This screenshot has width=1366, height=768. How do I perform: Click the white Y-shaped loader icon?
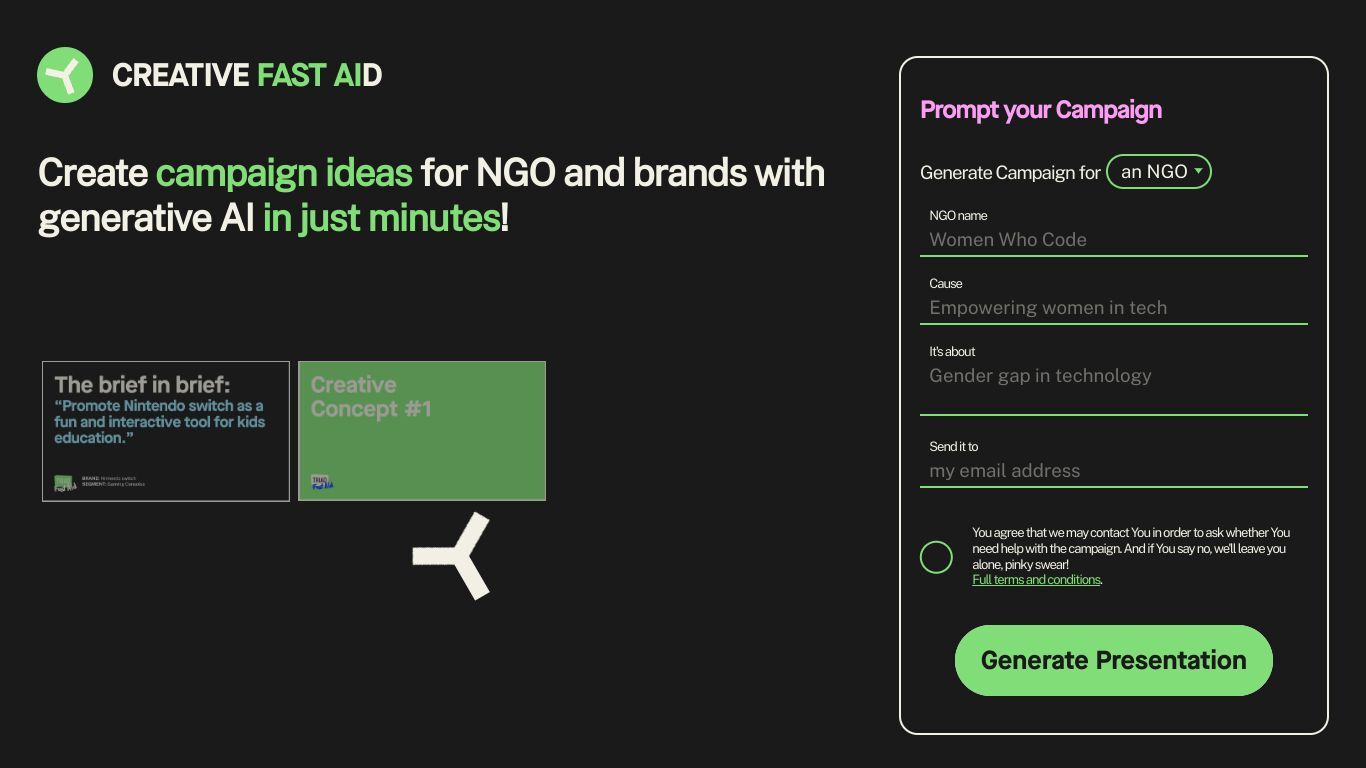coord(451,556)
